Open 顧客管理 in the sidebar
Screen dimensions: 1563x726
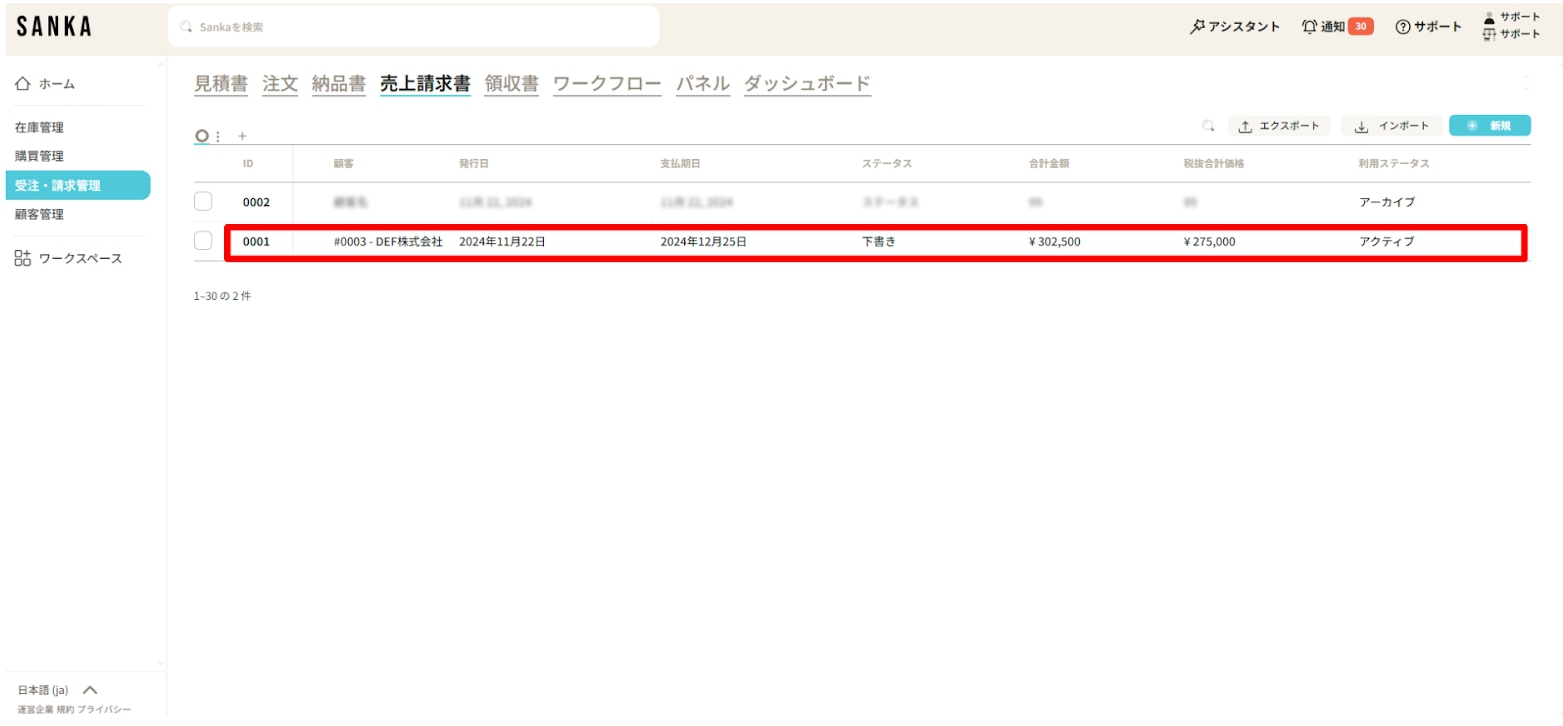tap(40, 214)
